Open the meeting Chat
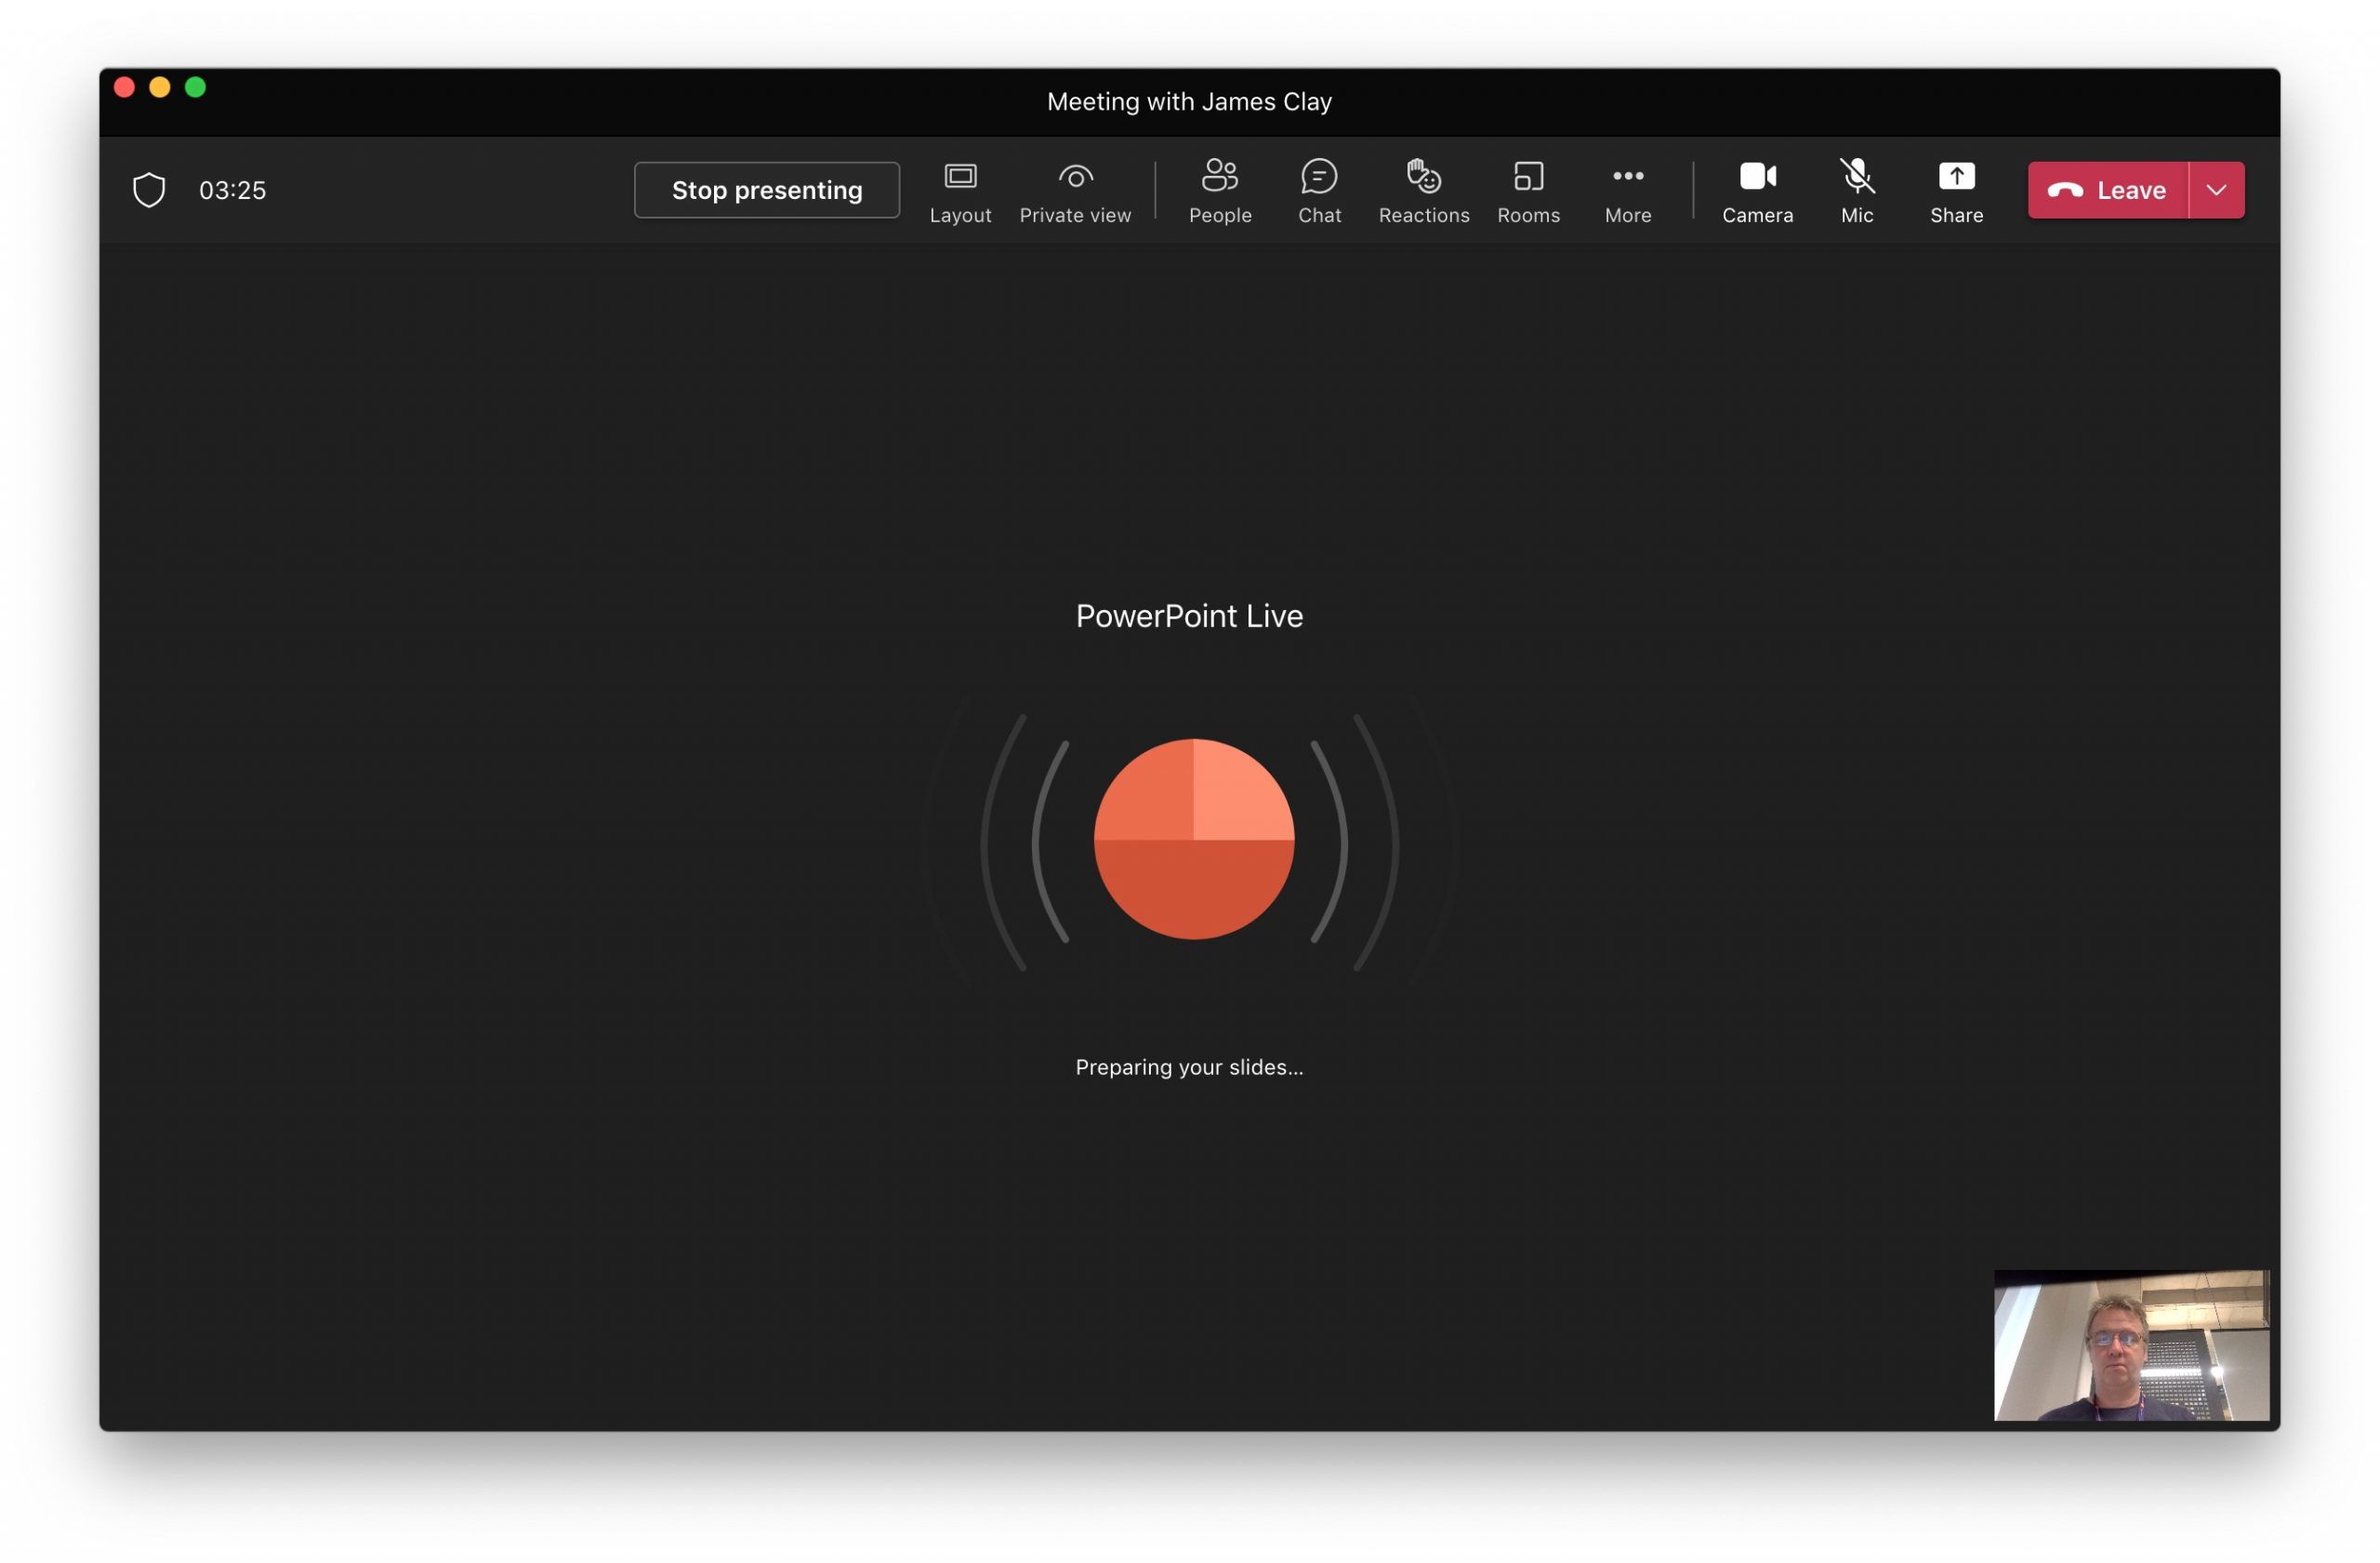This screenshot has width=2380, height=1563. click(x=1319, y=192)
